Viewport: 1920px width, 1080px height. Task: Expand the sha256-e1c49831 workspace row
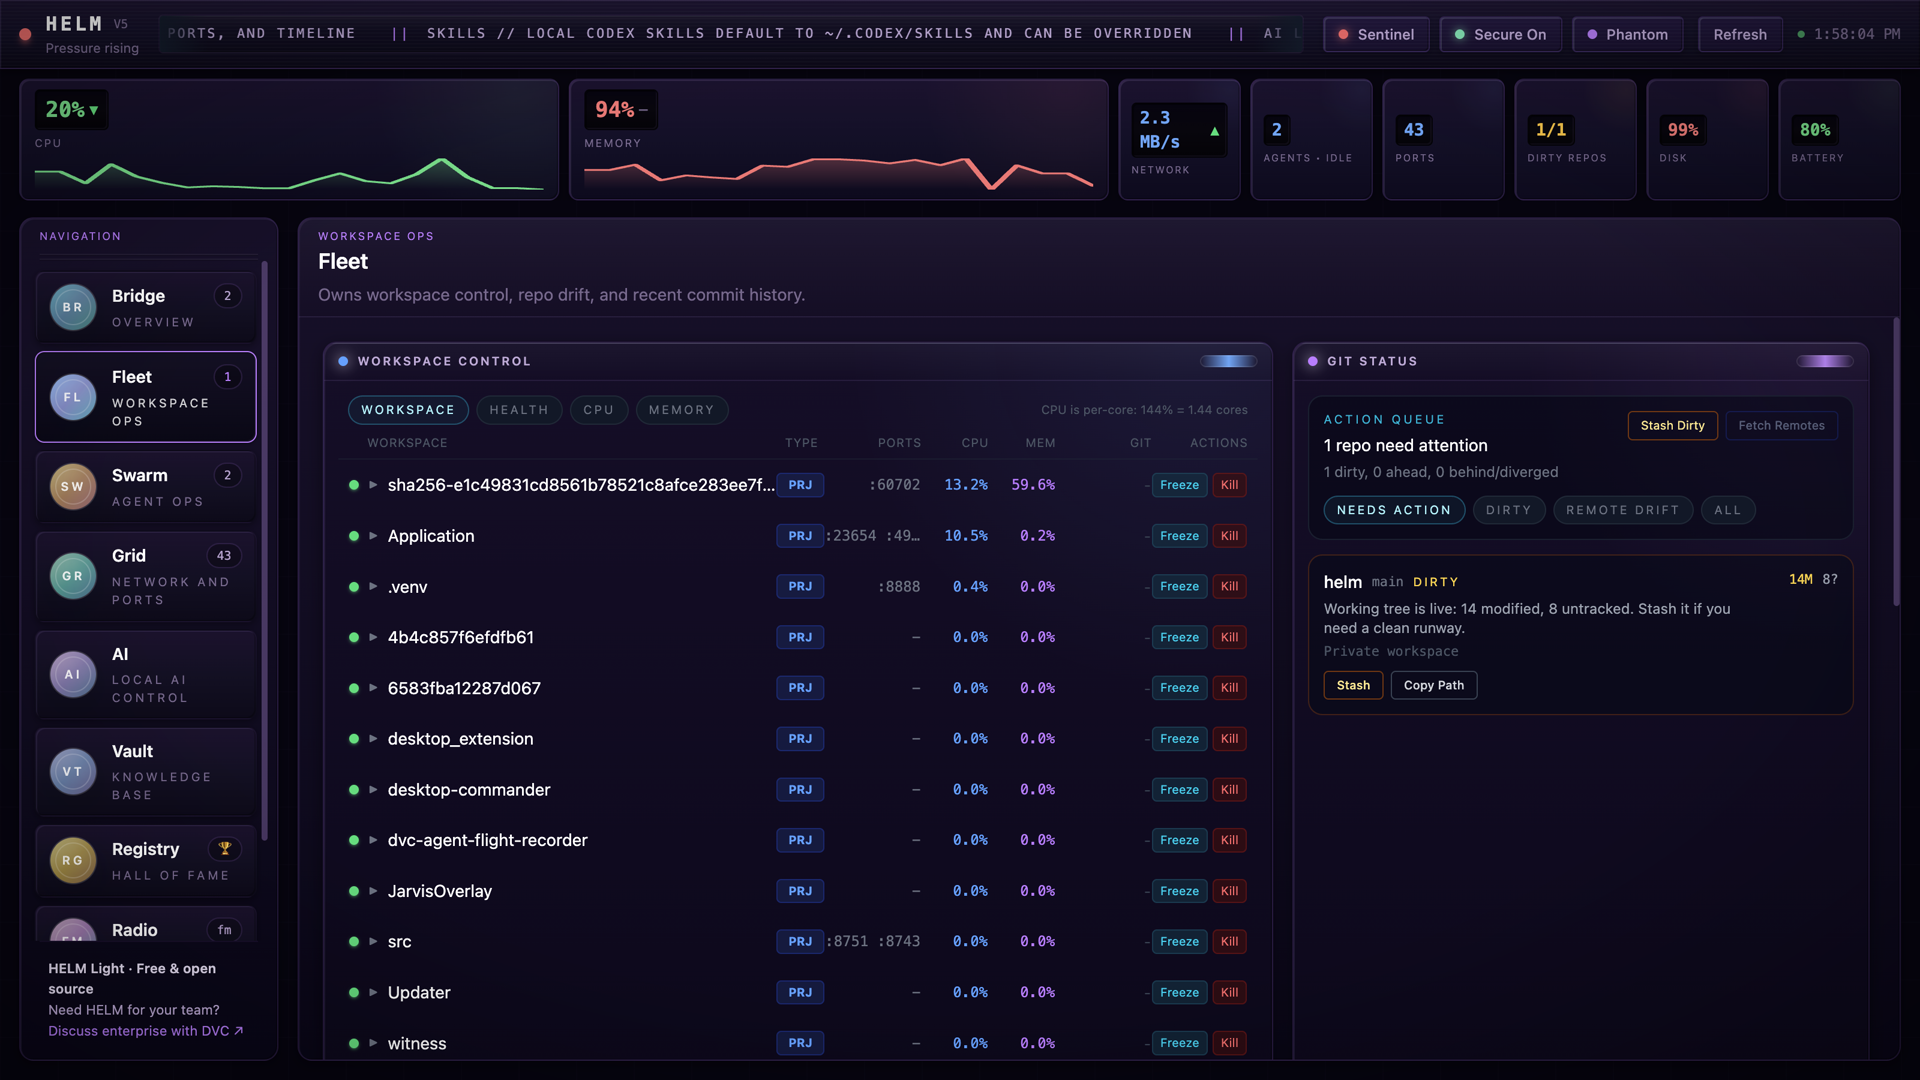point(373,485)
